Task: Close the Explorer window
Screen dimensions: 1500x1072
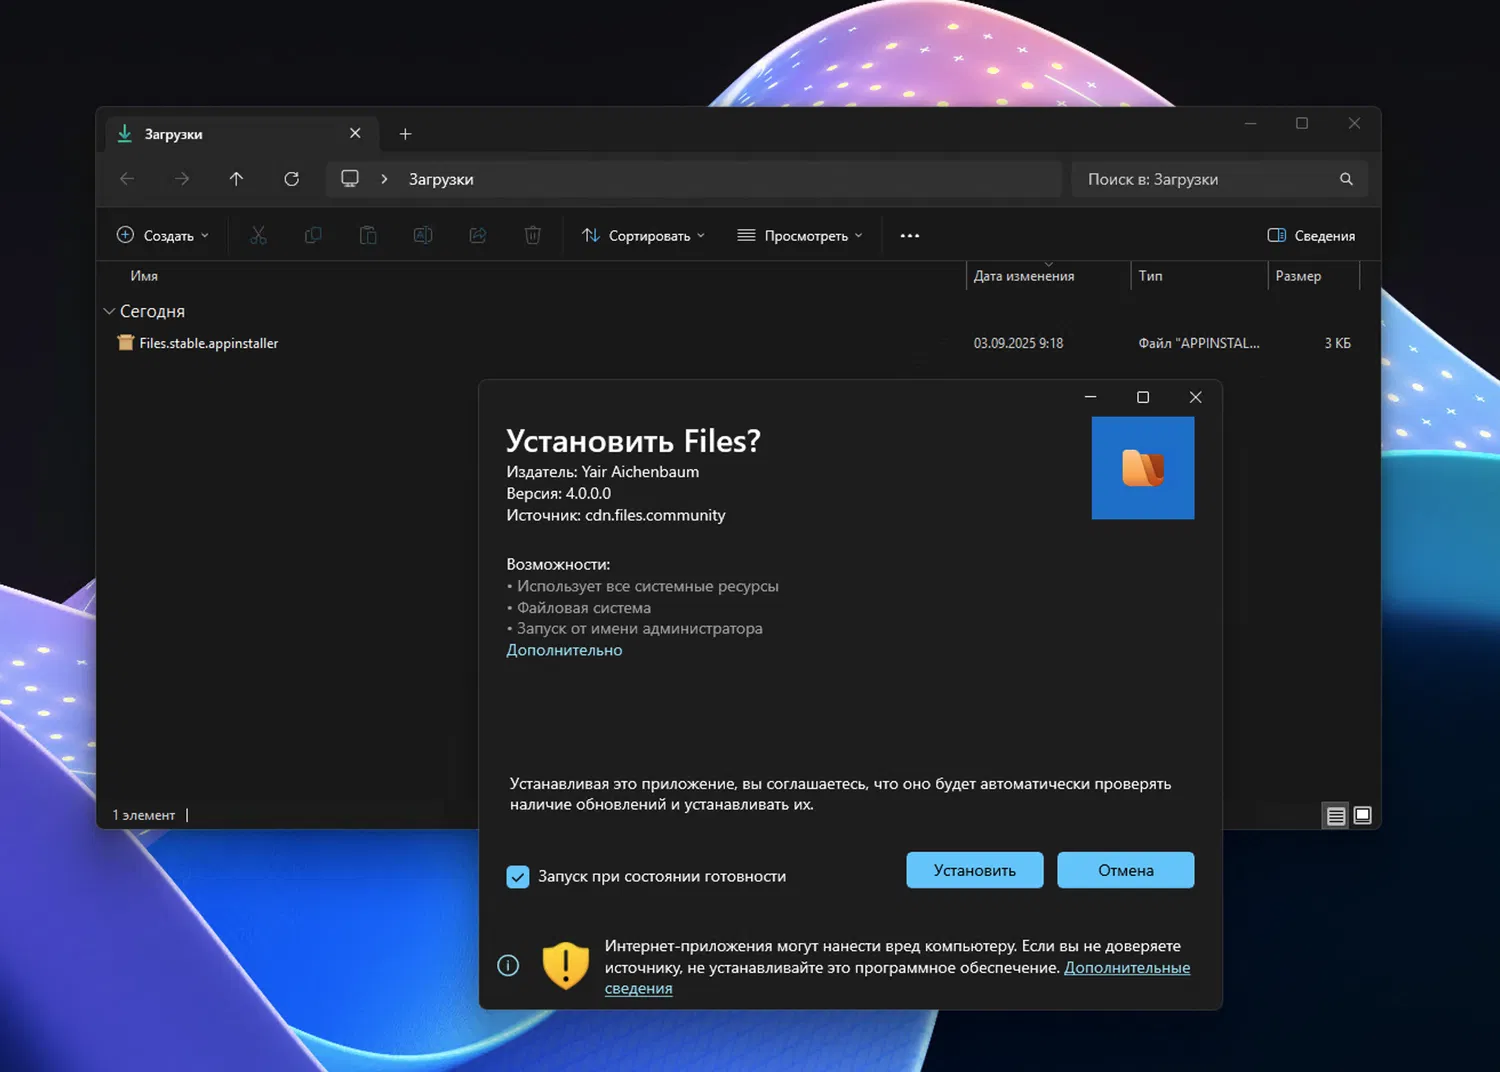Action: click(1354, 123)
